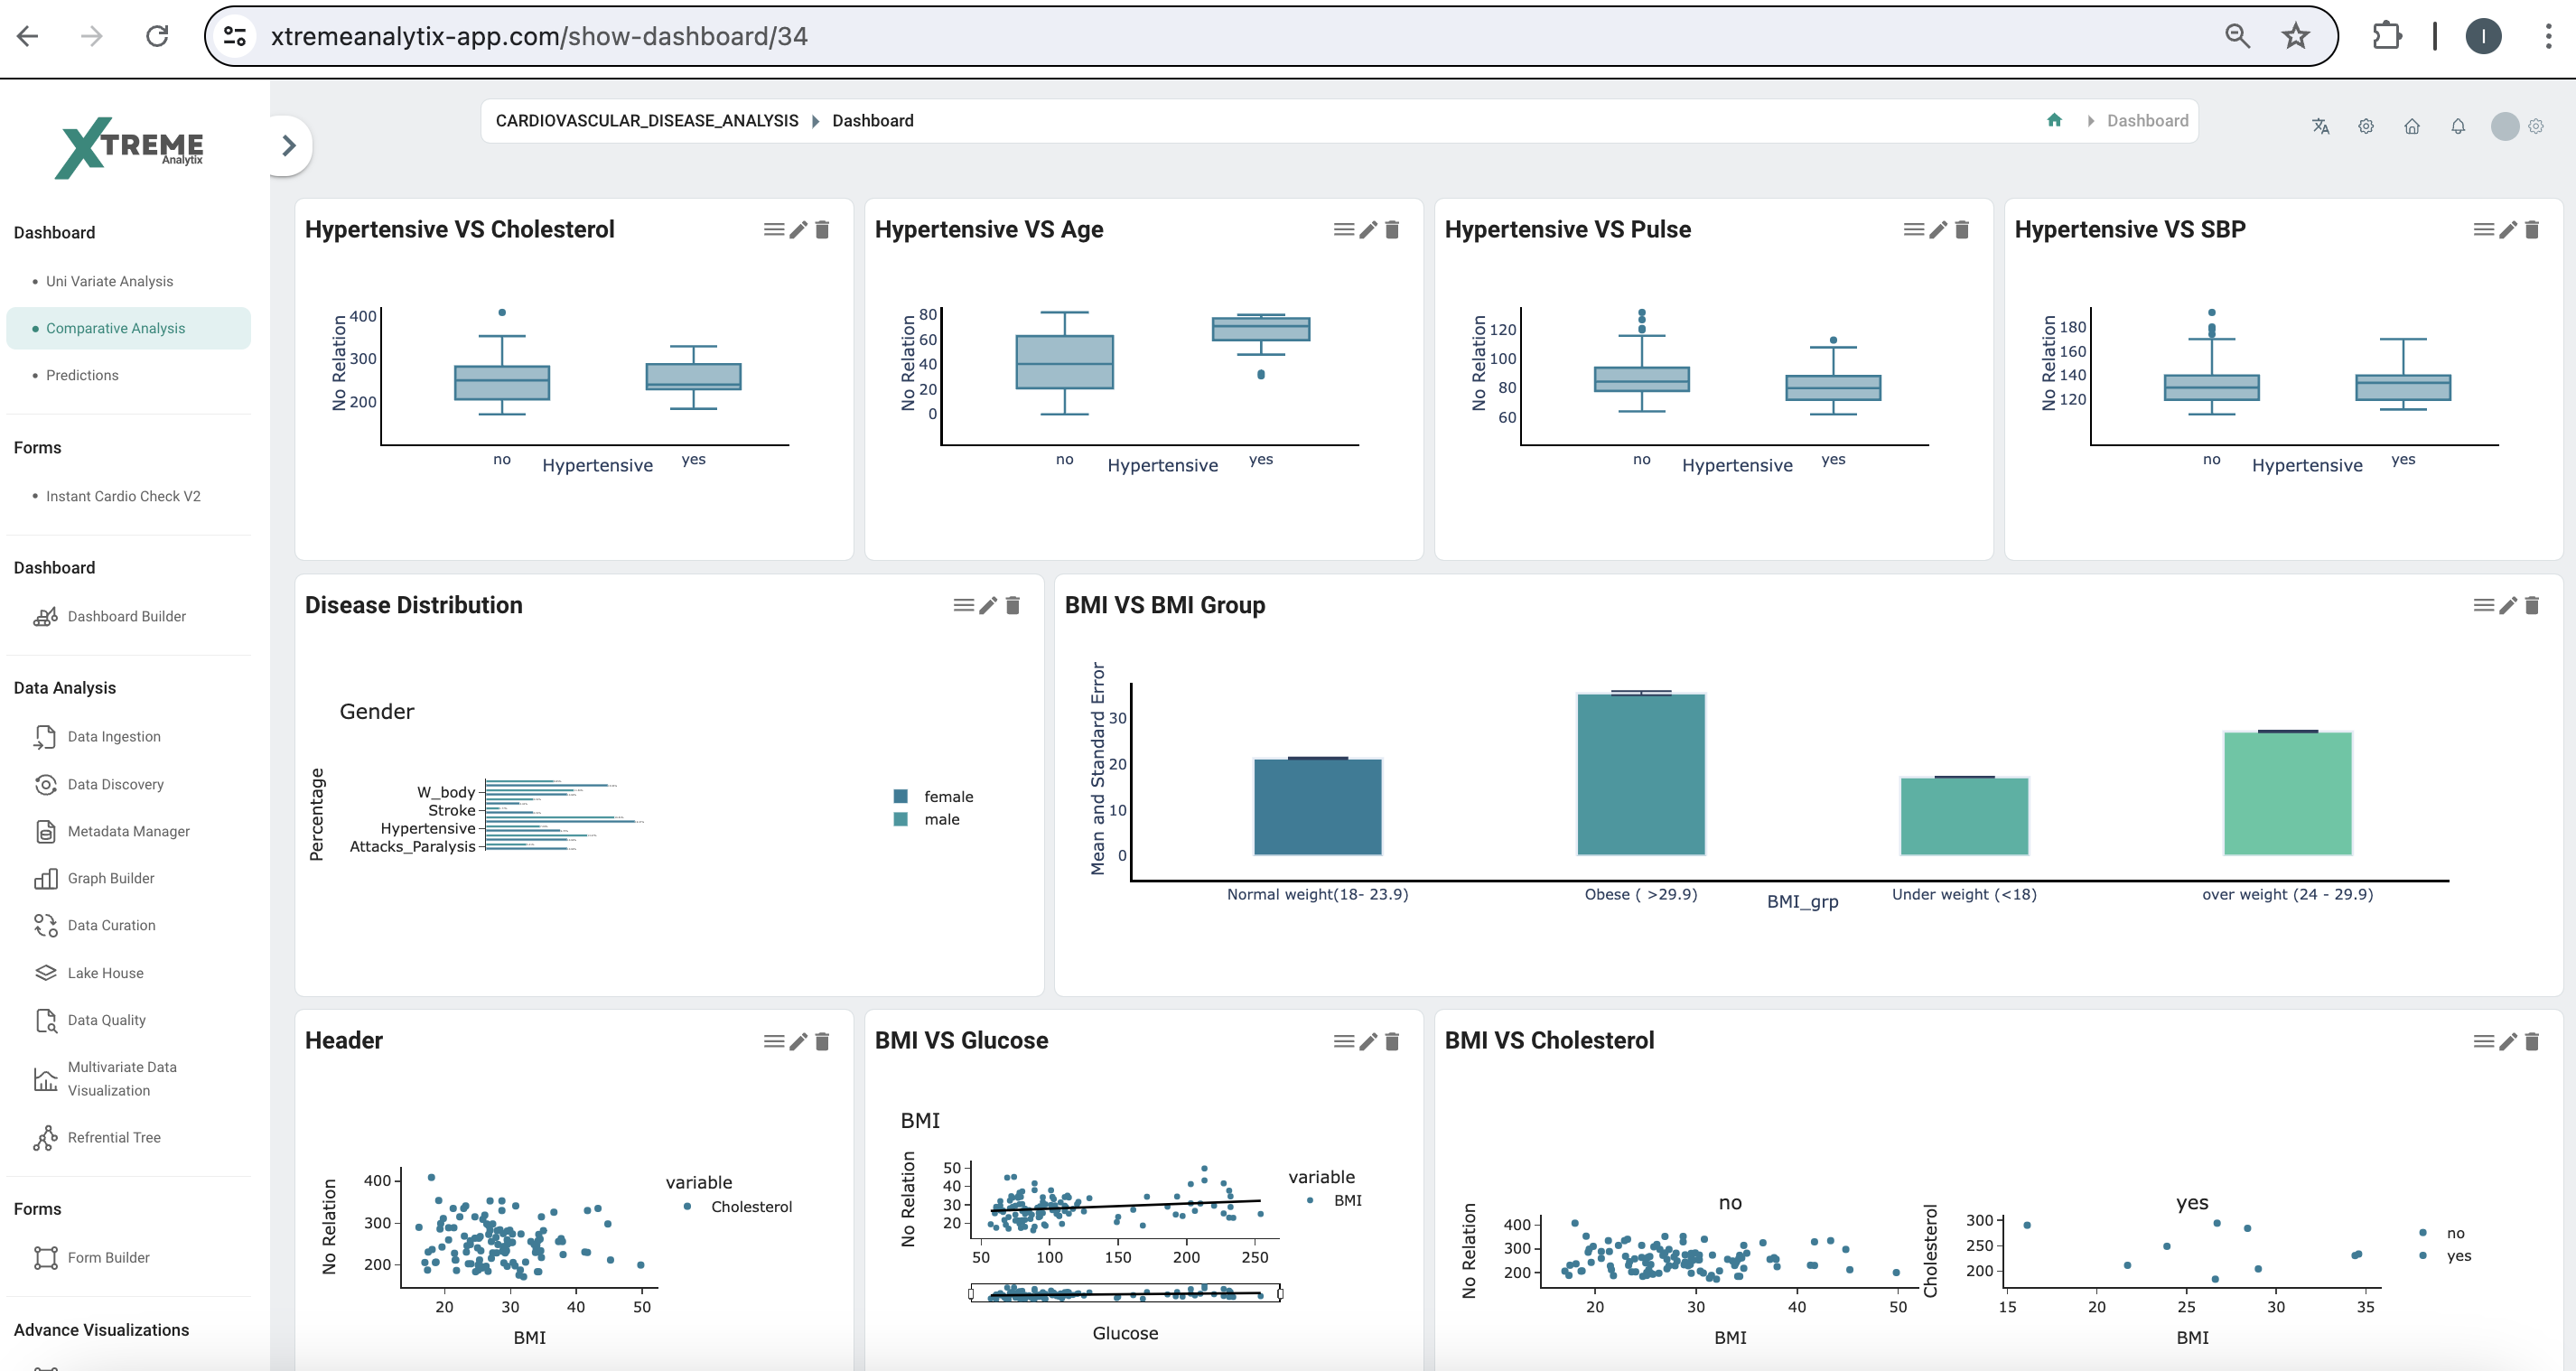2576x1371 pixels.
Task: Delete the Hypertensive VS Cholesterol chart
Action: (822, 230)
